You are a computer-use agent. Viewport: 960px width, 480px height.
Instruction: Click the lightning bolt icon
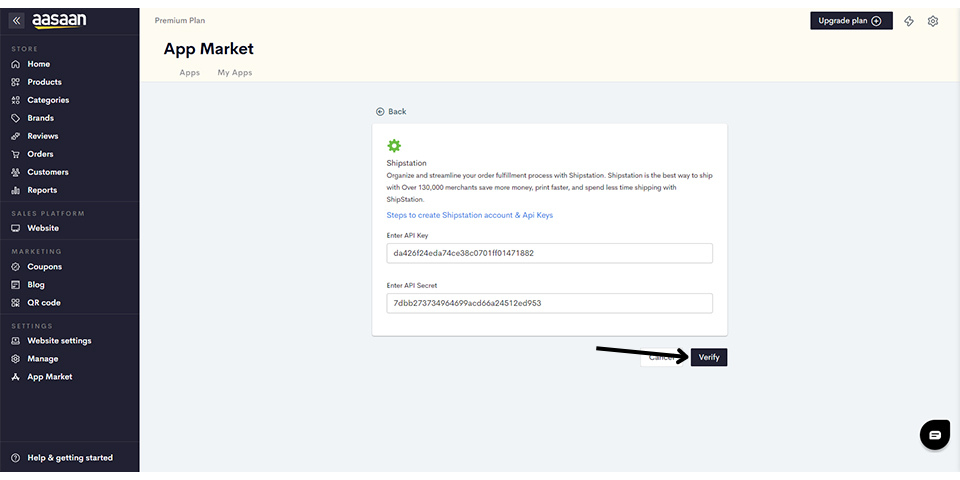tap(909, 21)
